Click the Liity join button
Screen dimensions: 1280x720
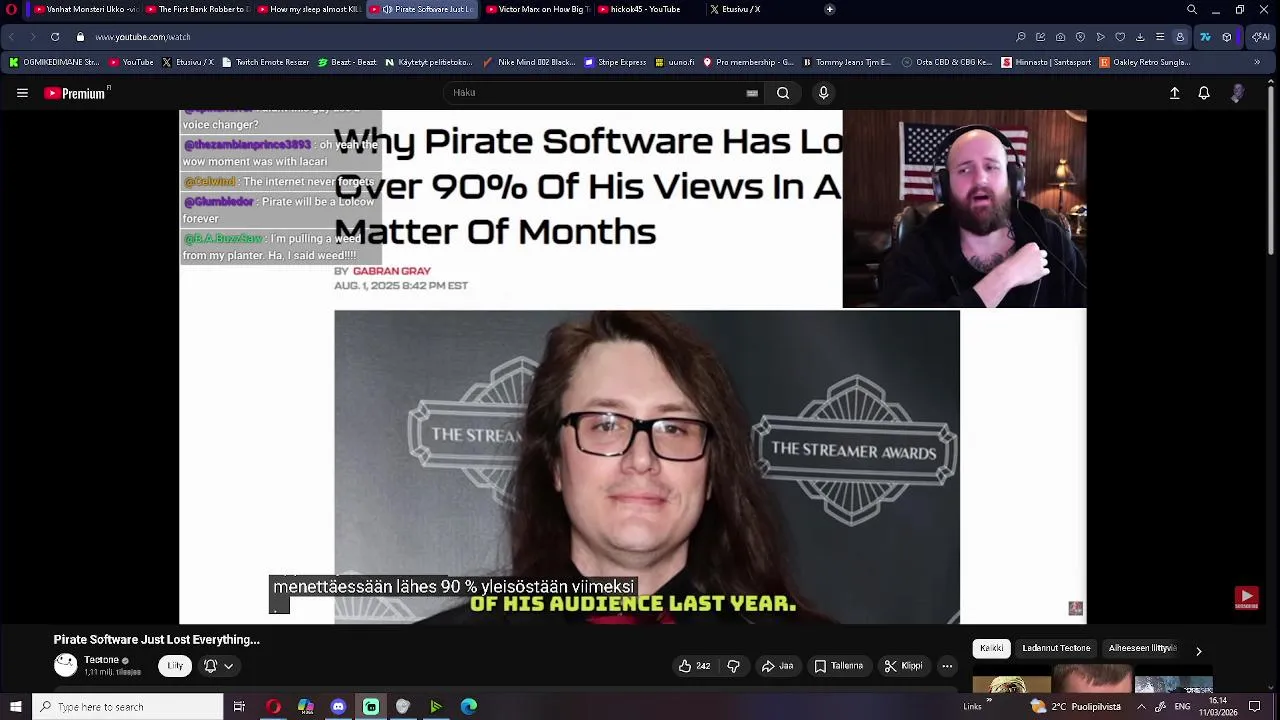pyautogui.click(x=175, y=666)
